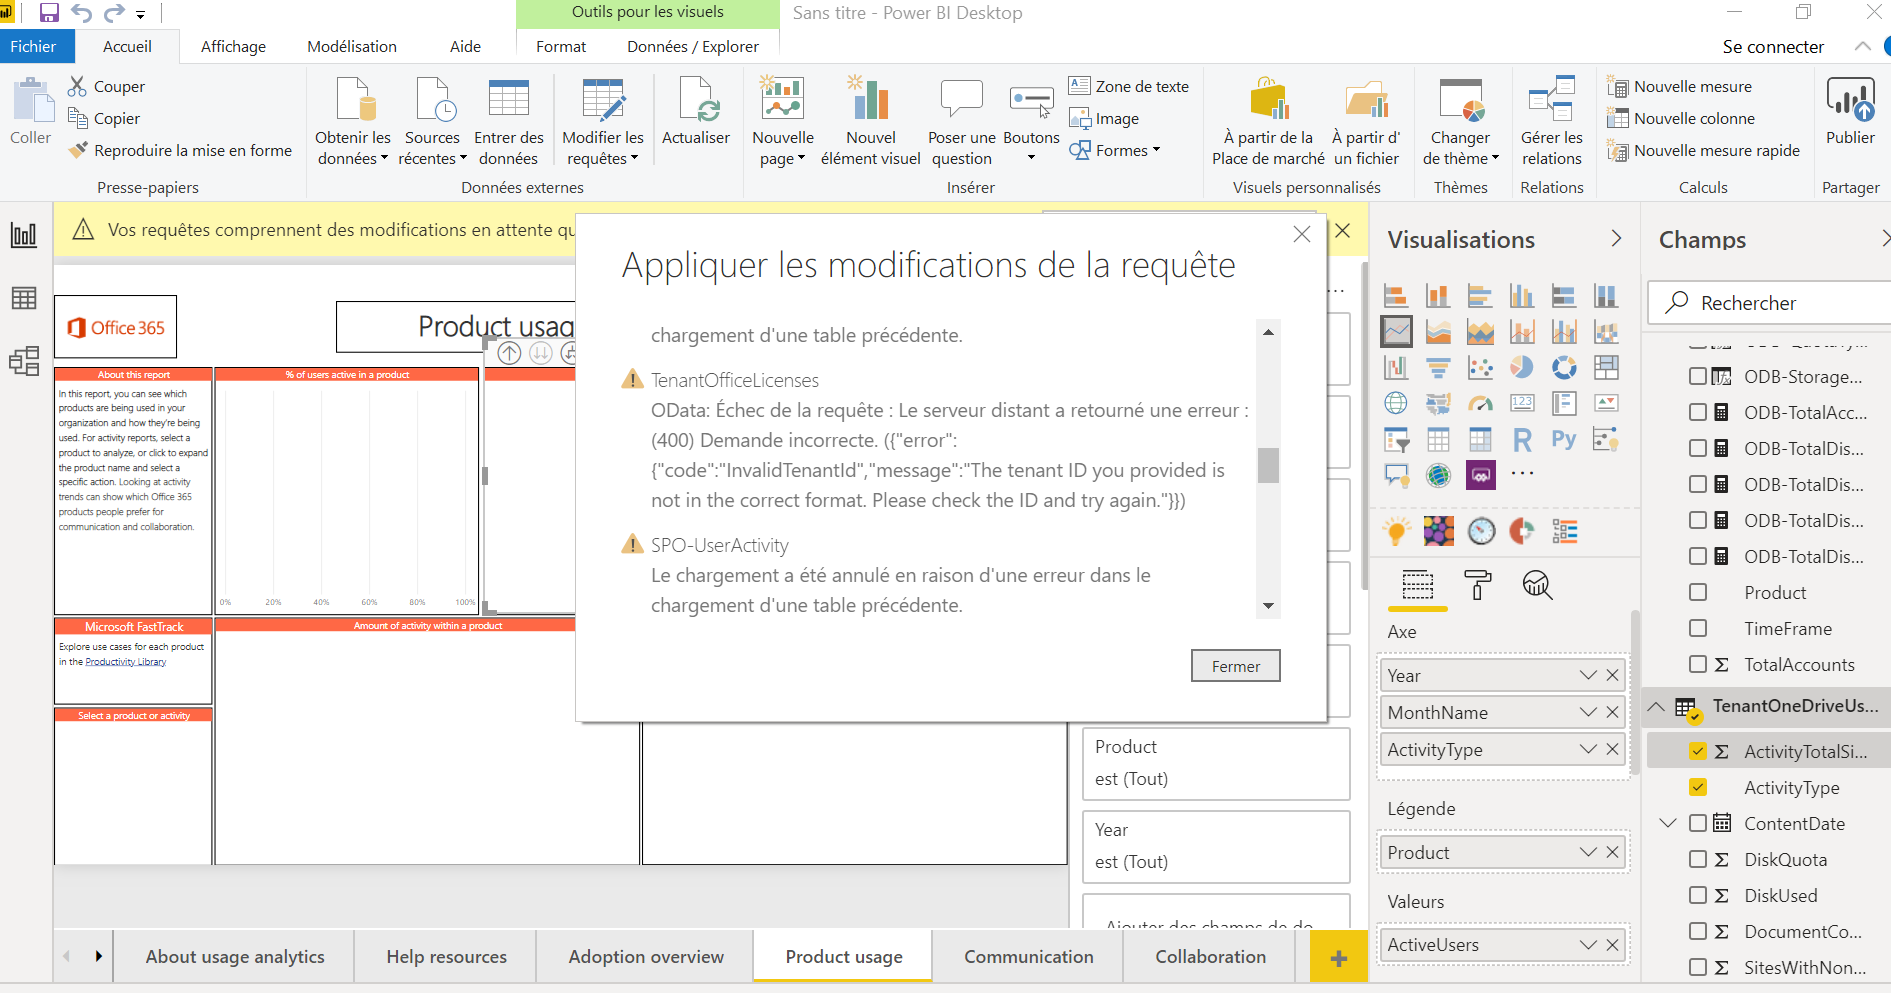This screenshot has height=993, width=1891.
Task: Open the Format paint roller pane
Action: coord(1477,585)
